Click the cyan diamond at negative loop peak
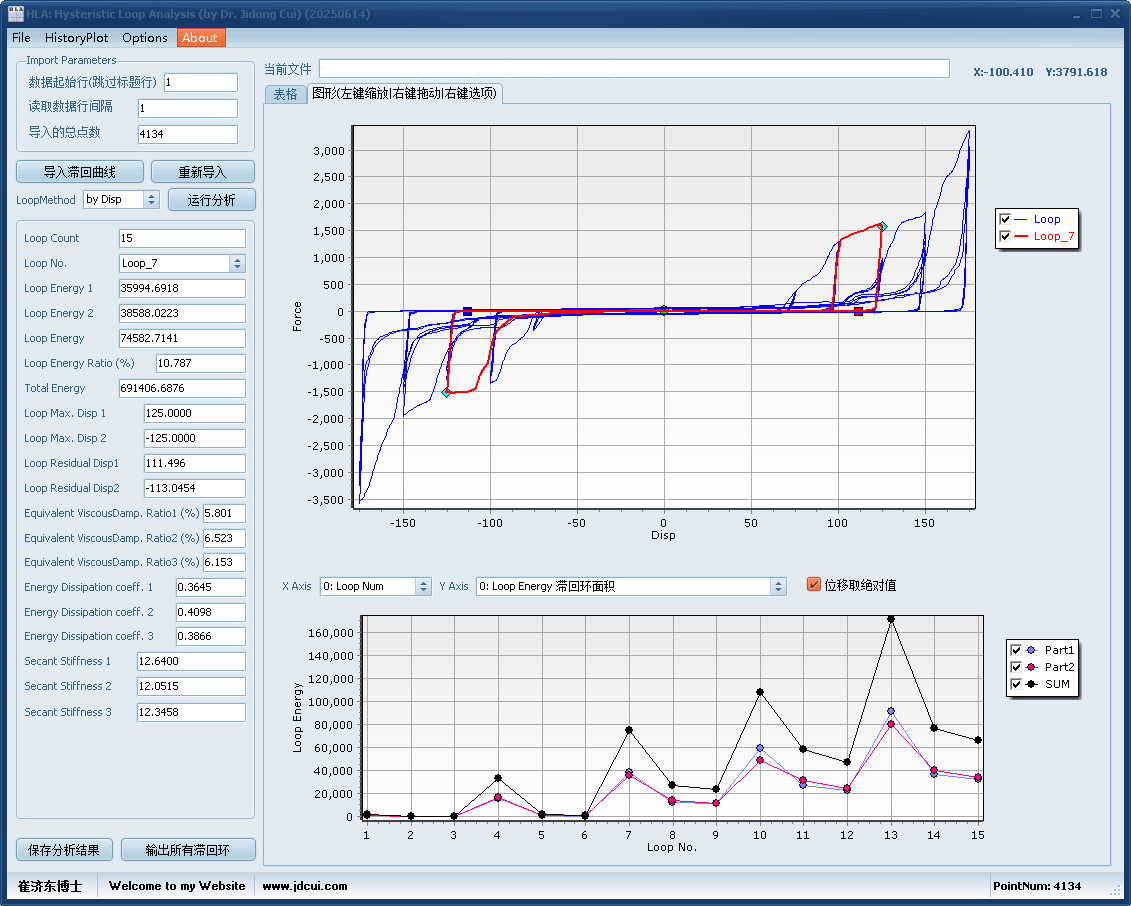 (446, 393)
